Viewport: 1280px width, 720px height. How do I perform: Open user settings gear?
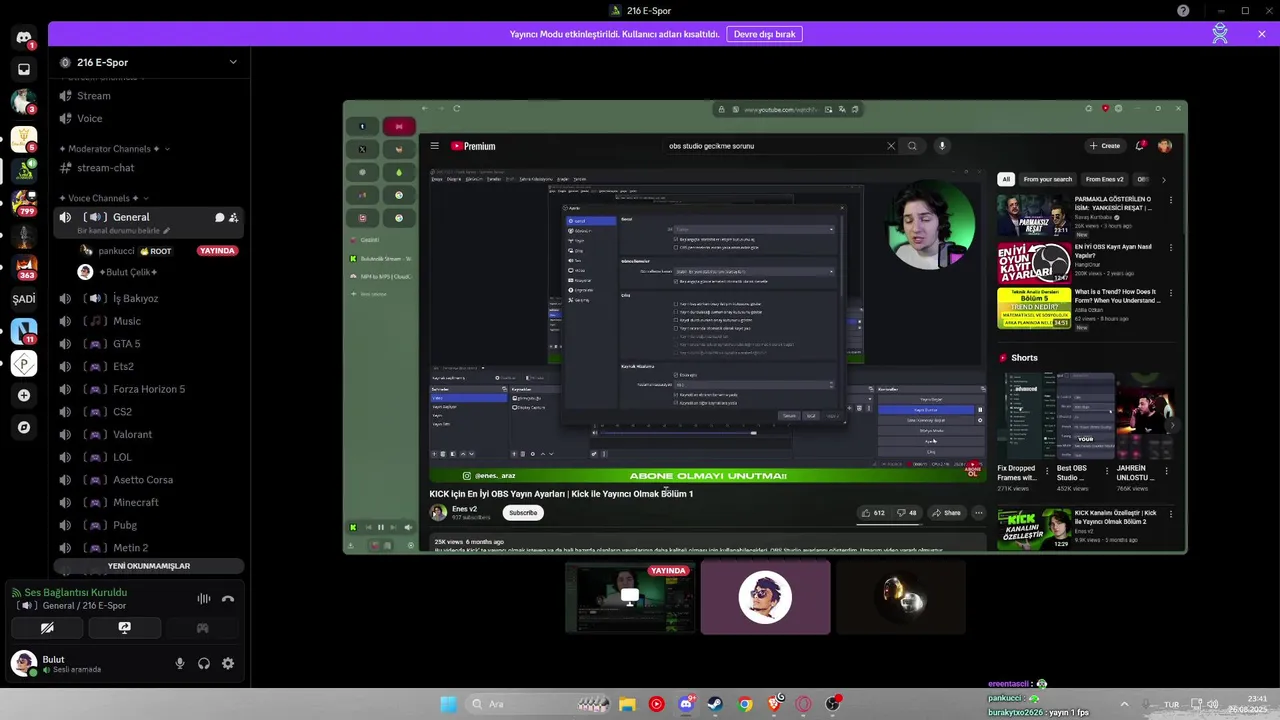tap(228, 663)
